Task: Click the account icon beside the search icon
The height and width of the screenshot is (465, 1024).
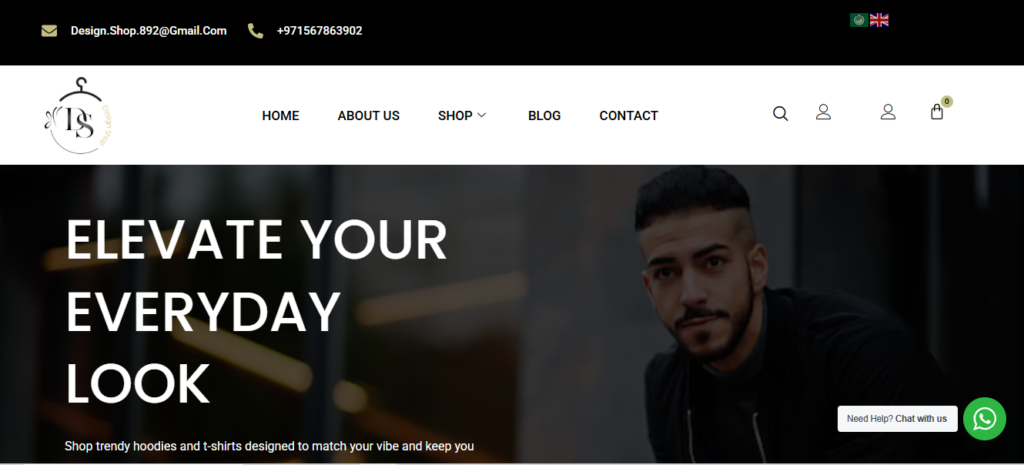Action: point(824,112)
